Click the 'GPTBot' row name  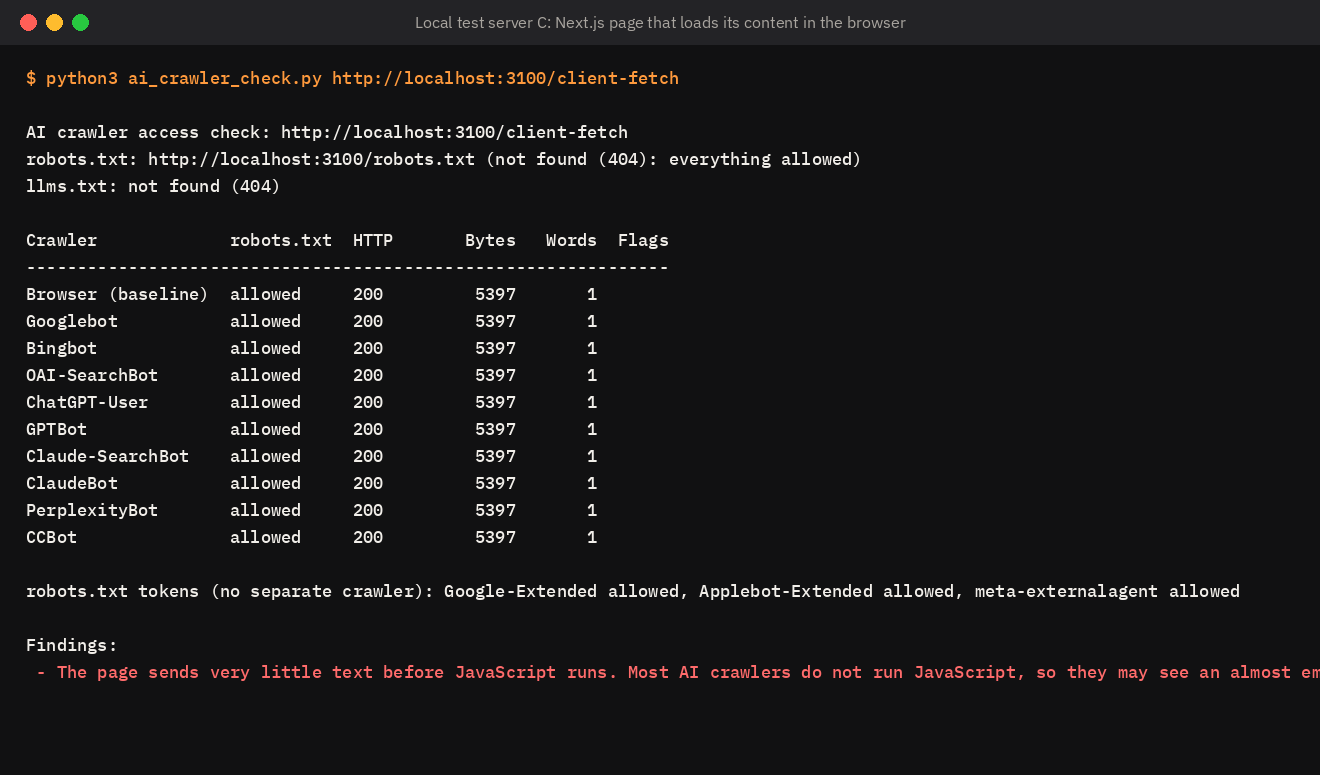tap(57, 429)
